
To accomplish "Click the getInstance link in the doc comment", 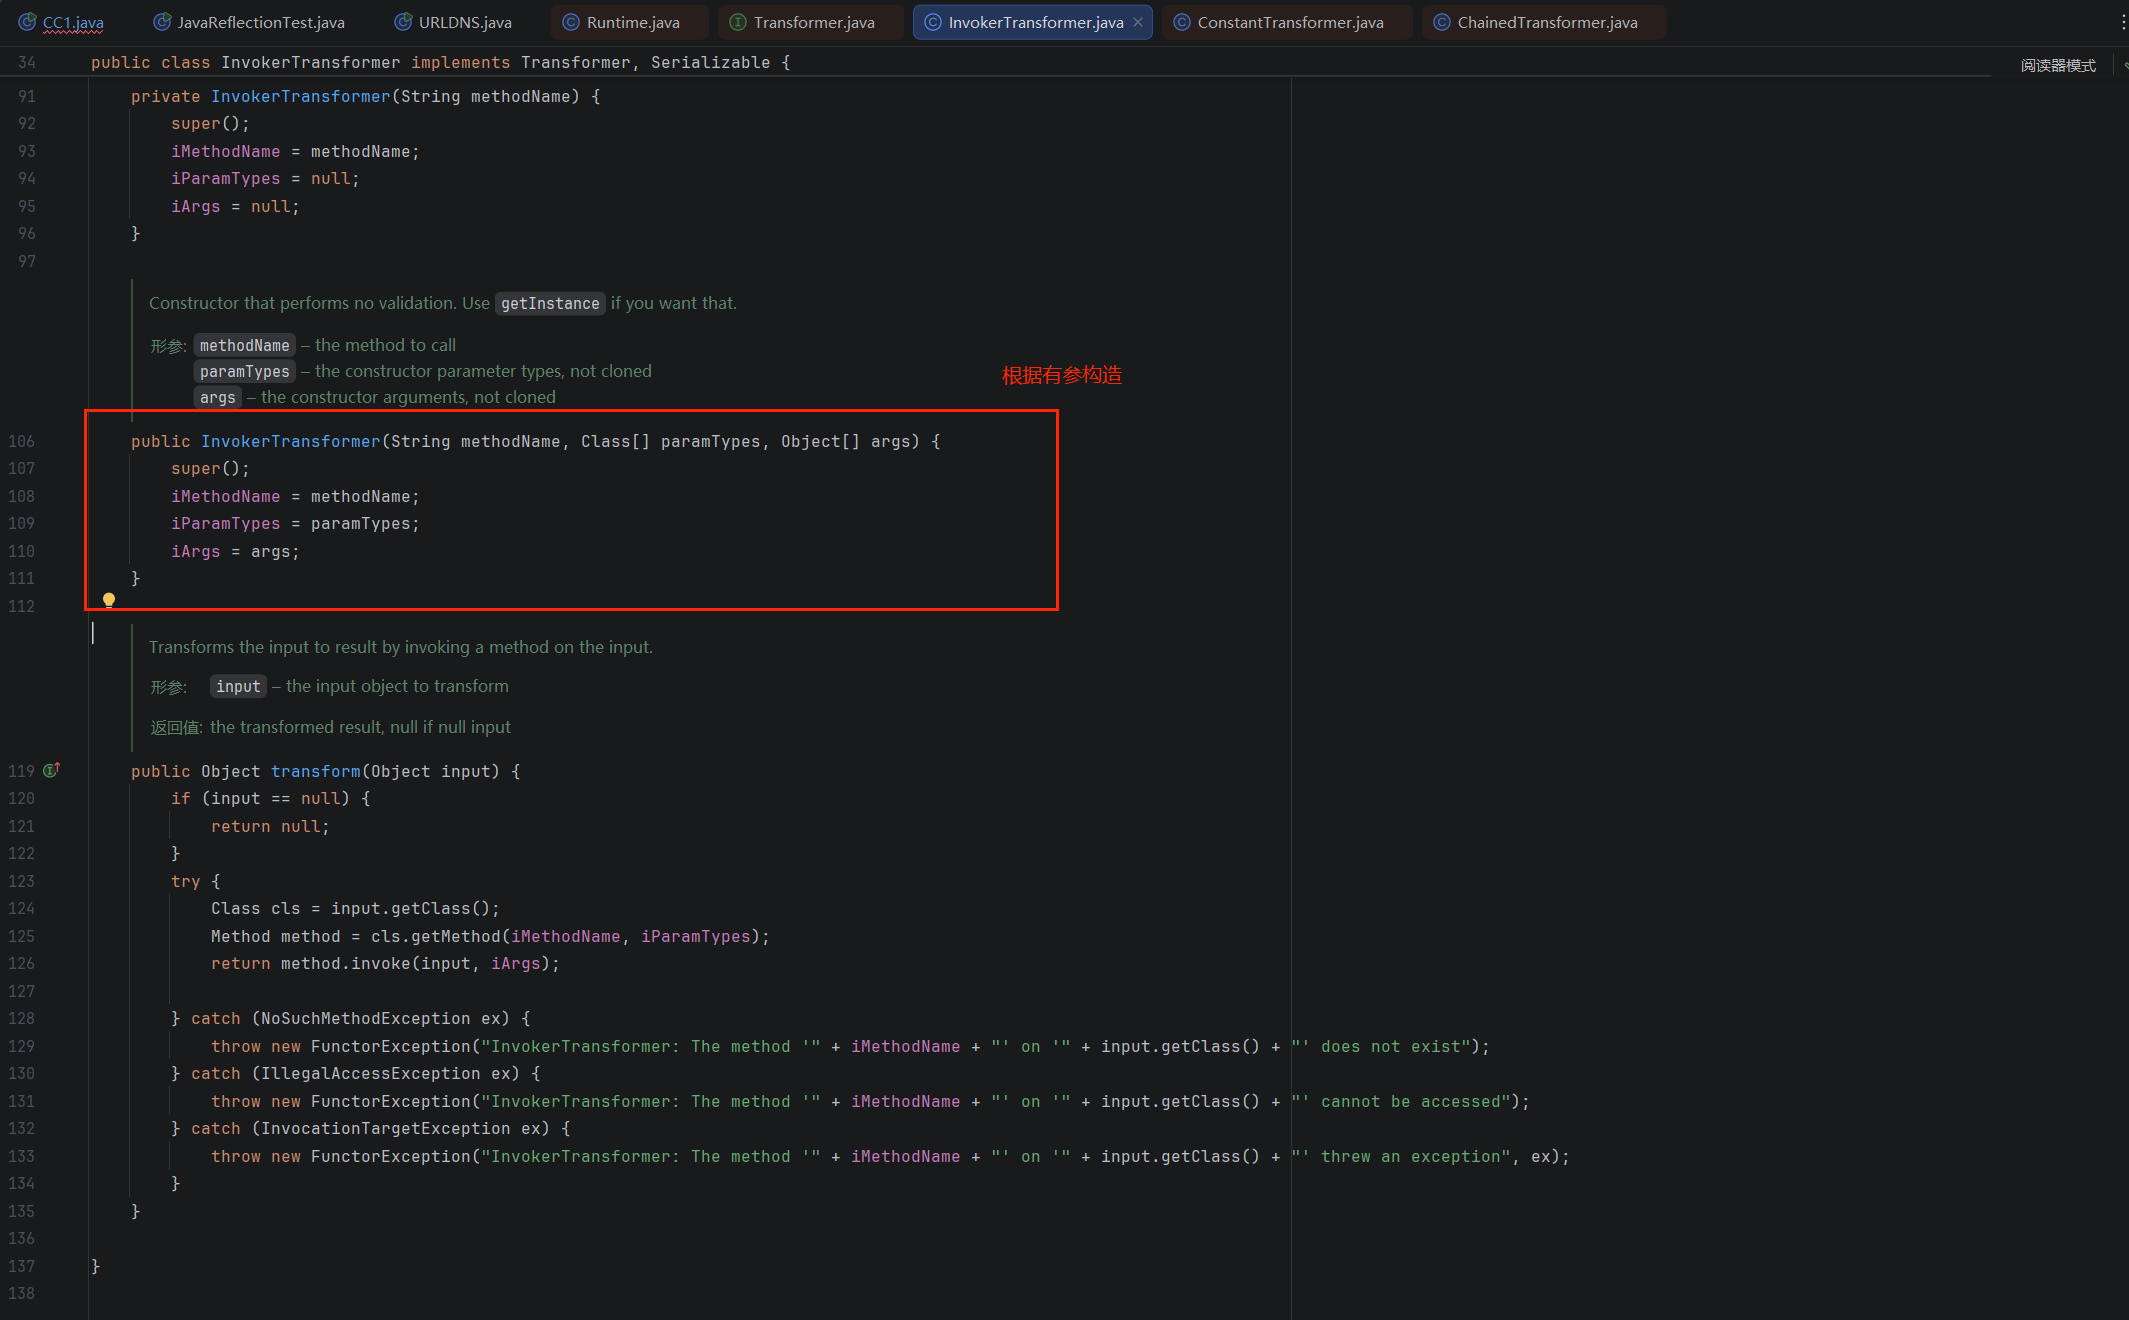I will pyautogui.click(x=550, y=304).
